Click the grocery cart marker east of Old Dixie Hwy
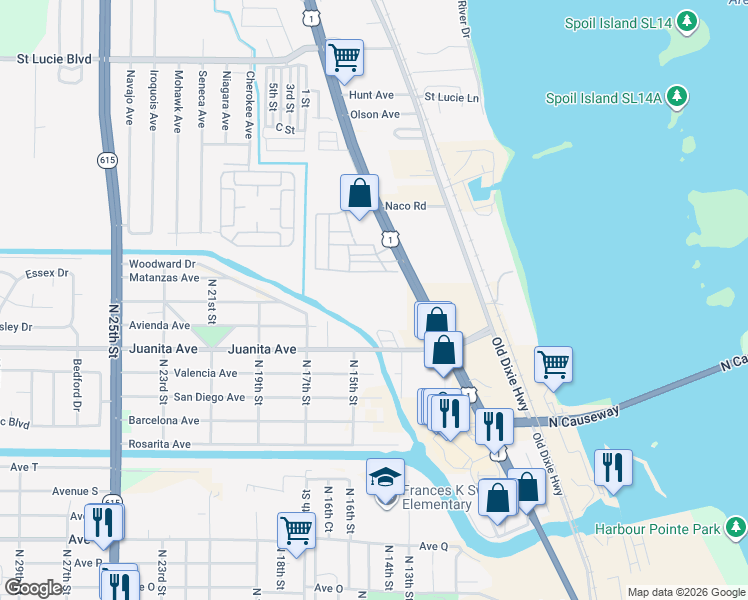The width and height of the screenshot is (748, 600). coord(553,365)
